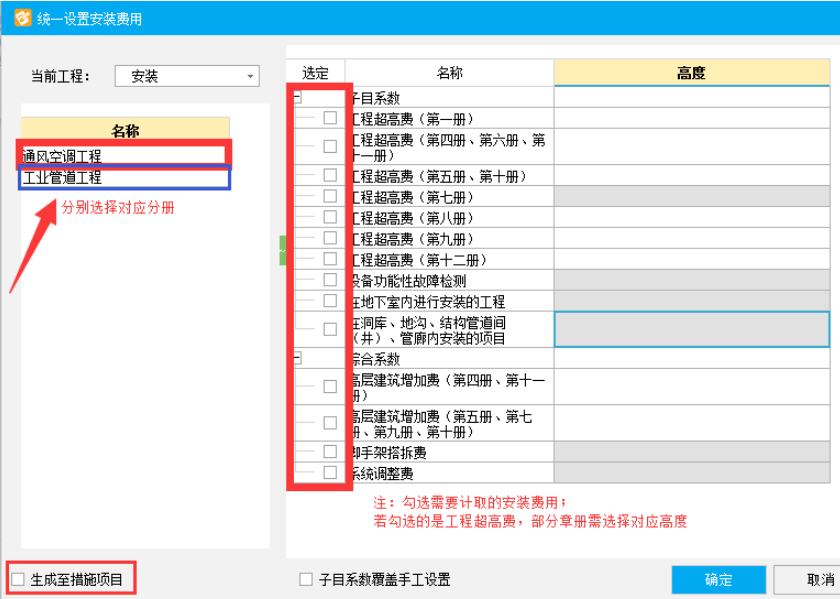Screen dimensions: 840x599
Task: Click the app logo icon in title bar
Action: pos(23,18)
